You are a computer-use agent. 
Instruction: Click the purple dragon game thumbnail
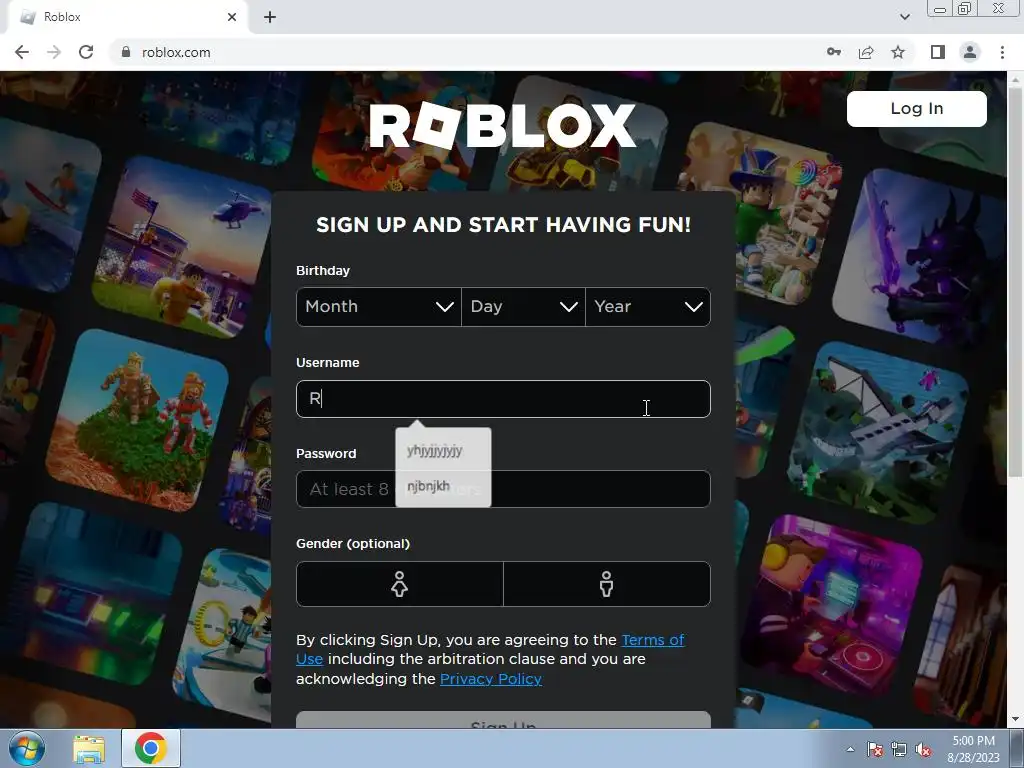[921, 258]
